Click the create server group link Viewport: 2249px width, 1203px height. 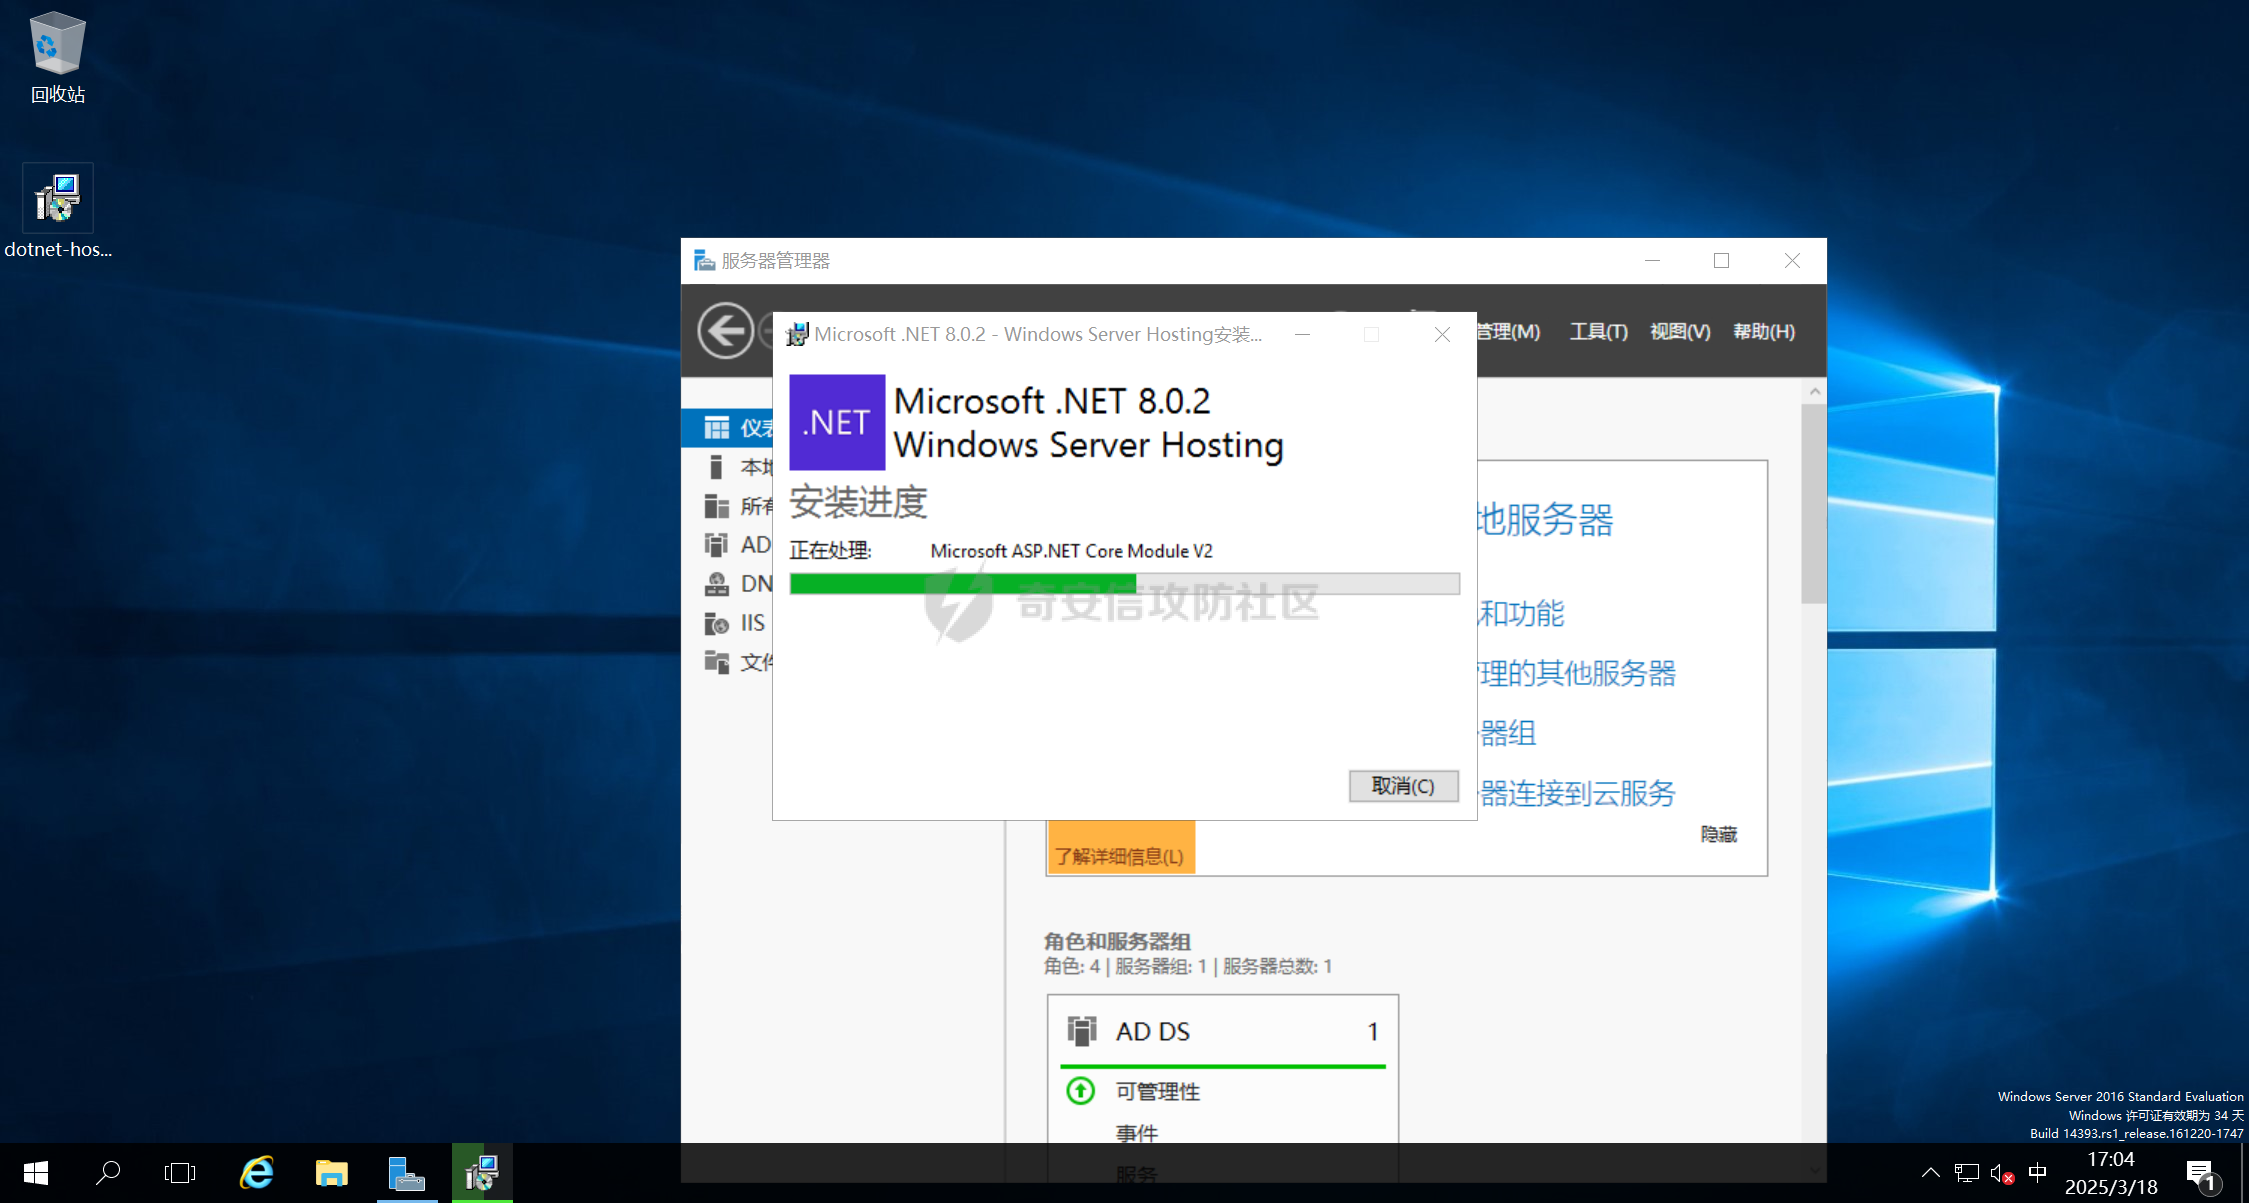pyautogui.click(x=1507, y=733)
